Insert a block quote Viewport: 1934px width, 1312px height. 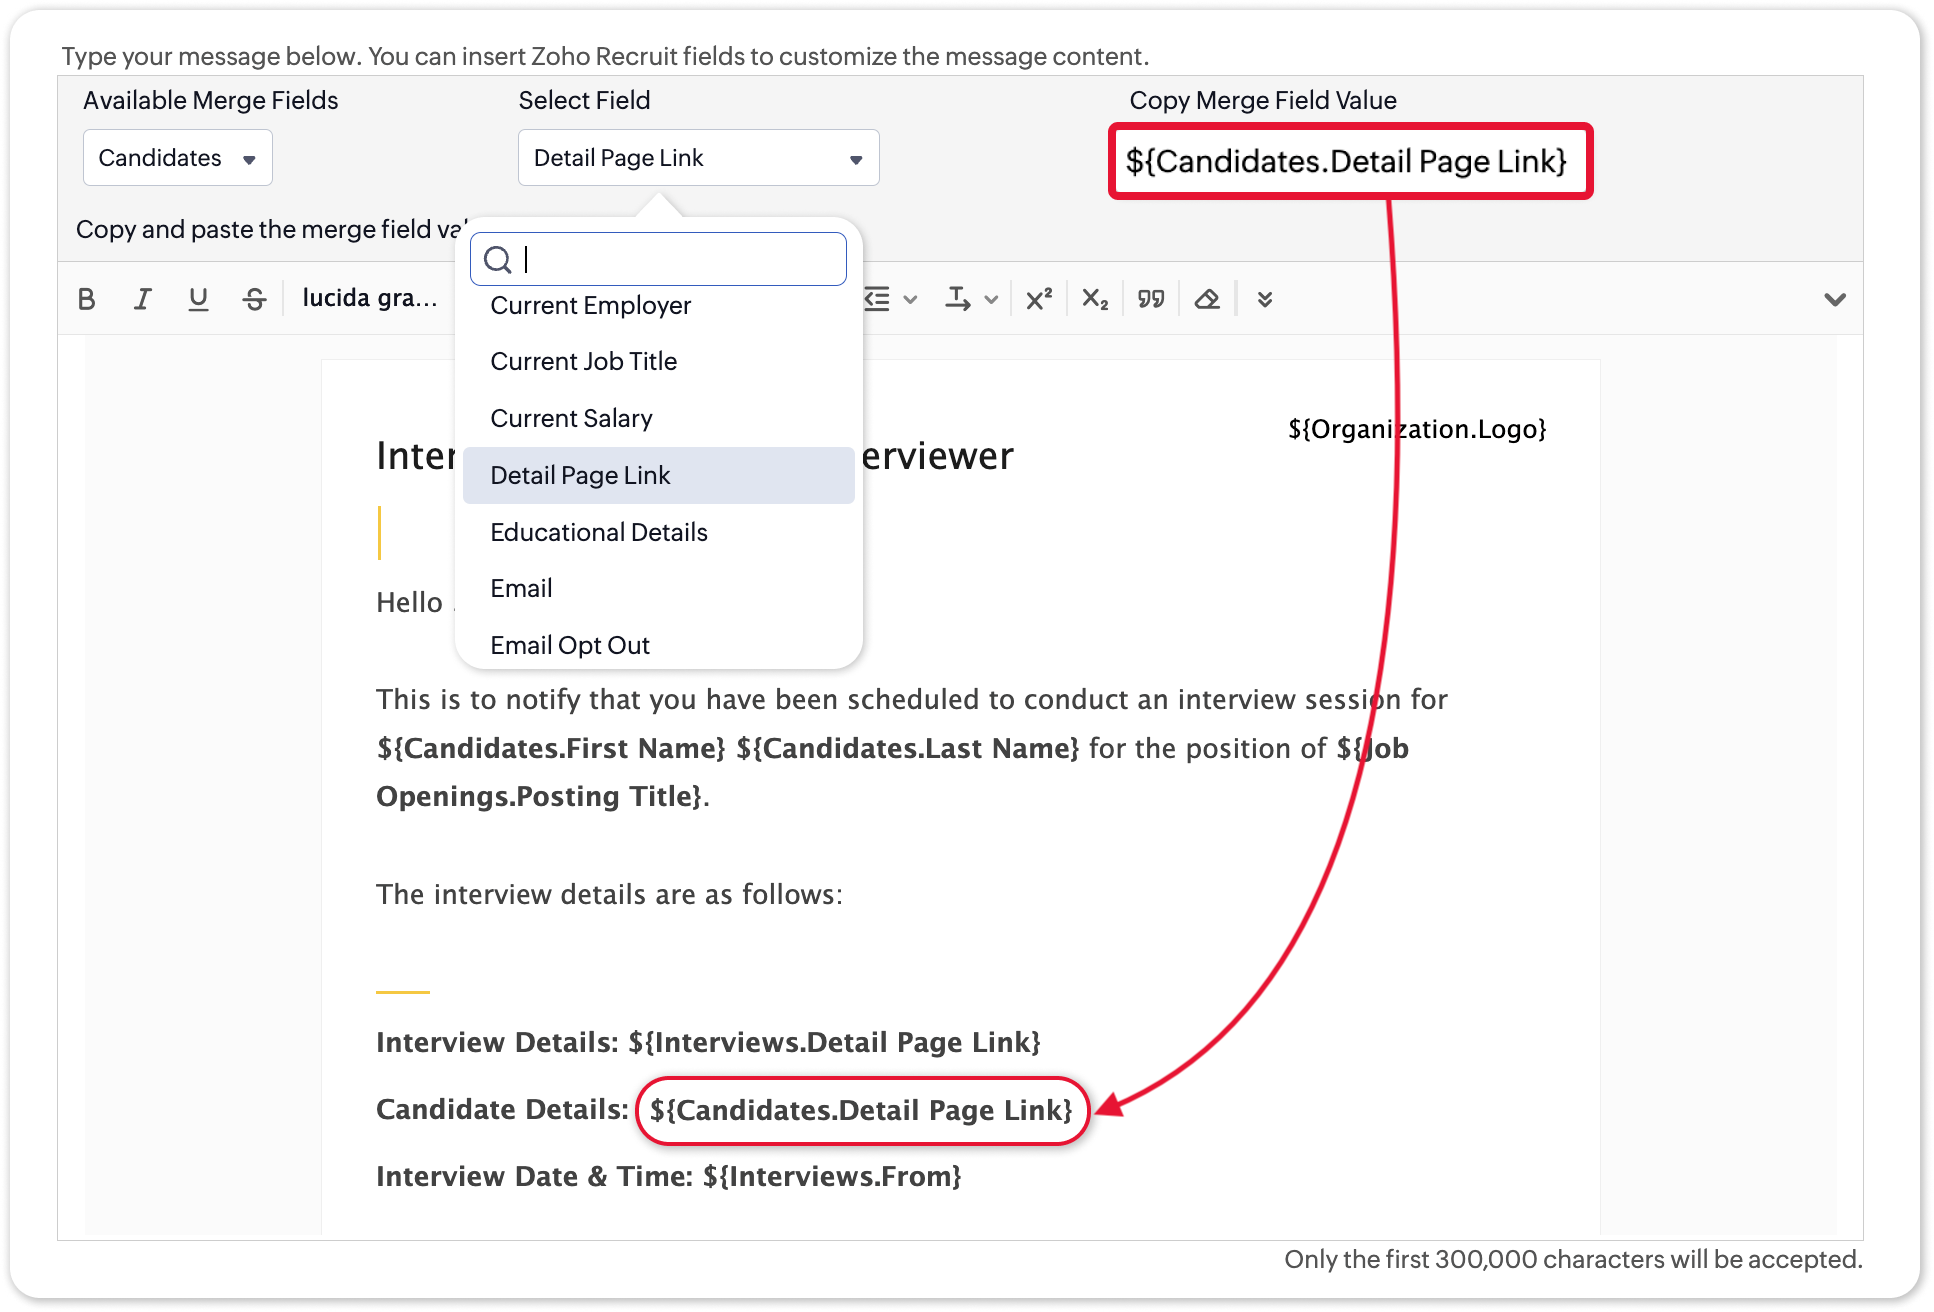1151,299
